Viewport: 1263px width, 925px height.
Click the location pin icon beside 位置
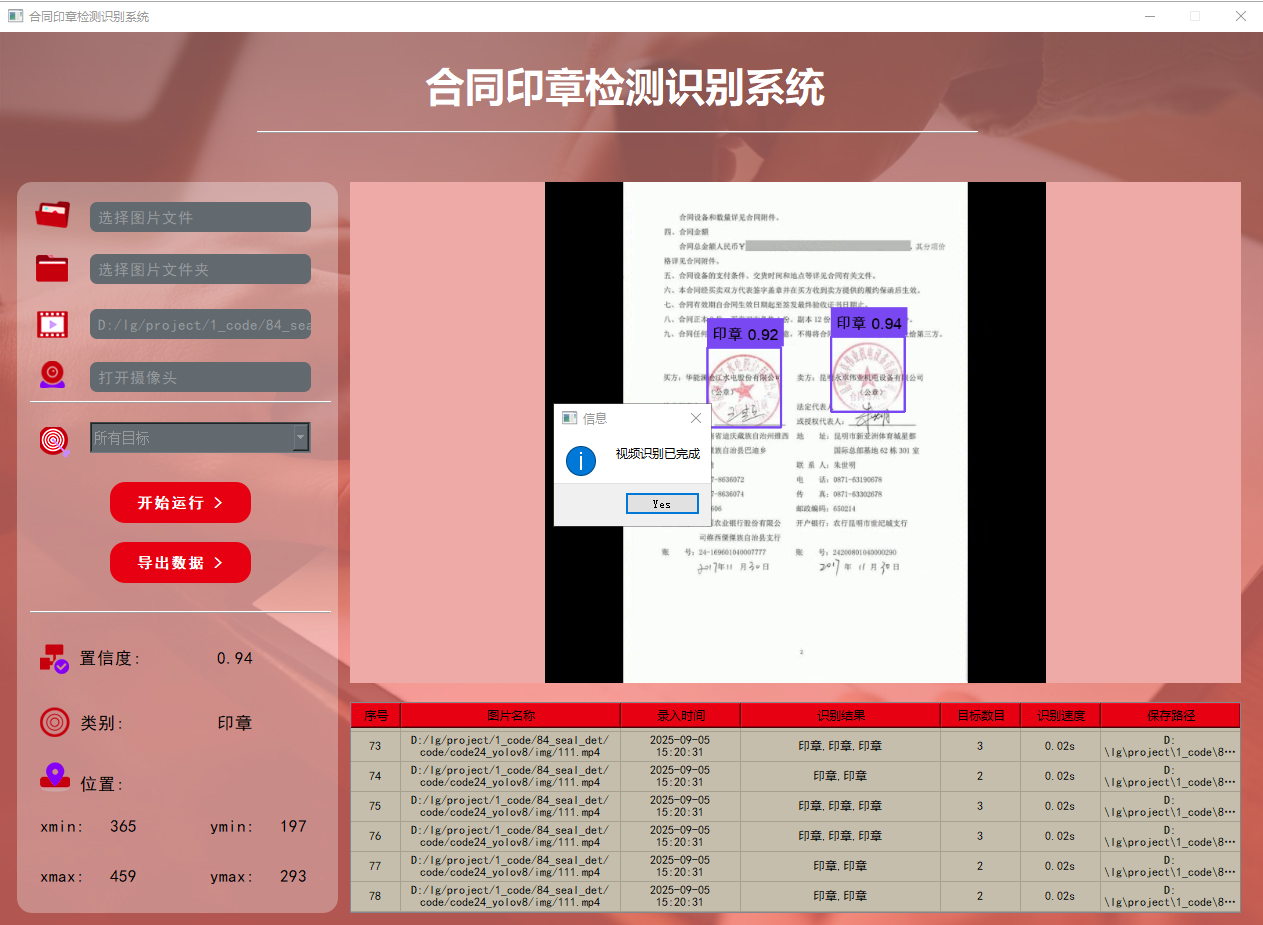[54, 776]
